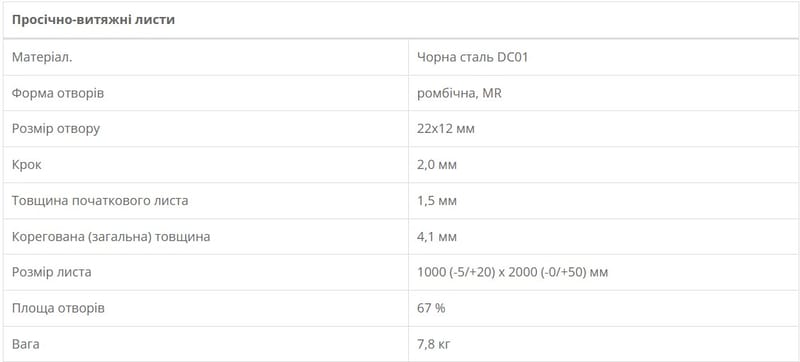
Task: Click the table header Просічно-витяжні листи
Action: click(x=94, y=21)
